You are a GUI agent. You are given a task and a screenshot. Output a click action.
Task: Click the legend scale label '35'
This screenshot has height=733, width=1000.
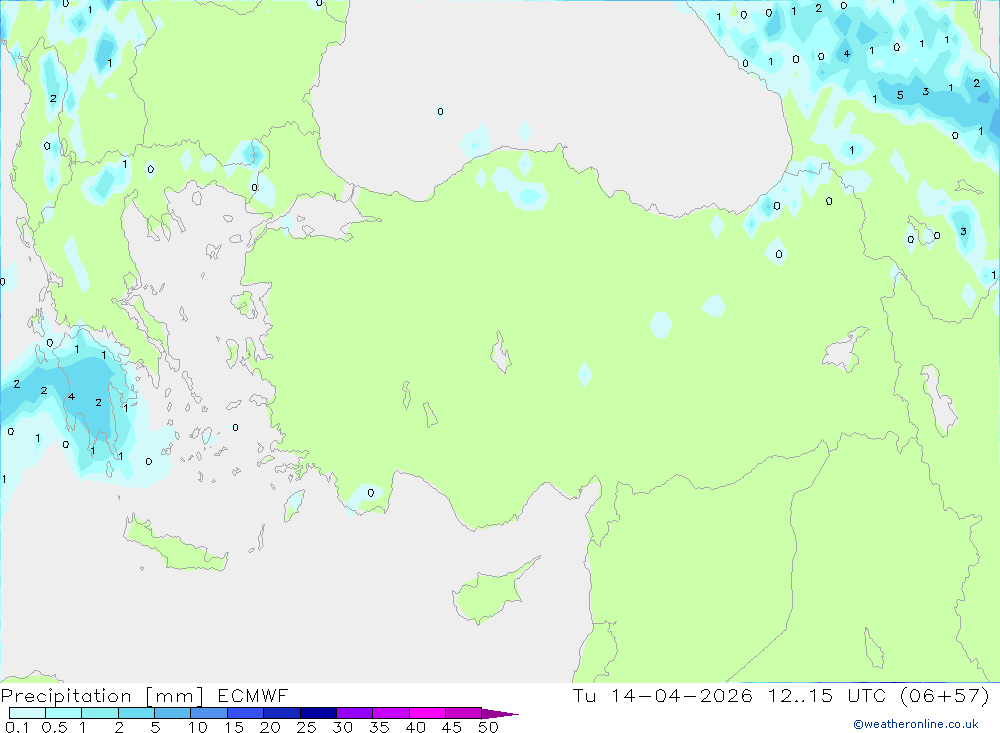tap(379, 727)
